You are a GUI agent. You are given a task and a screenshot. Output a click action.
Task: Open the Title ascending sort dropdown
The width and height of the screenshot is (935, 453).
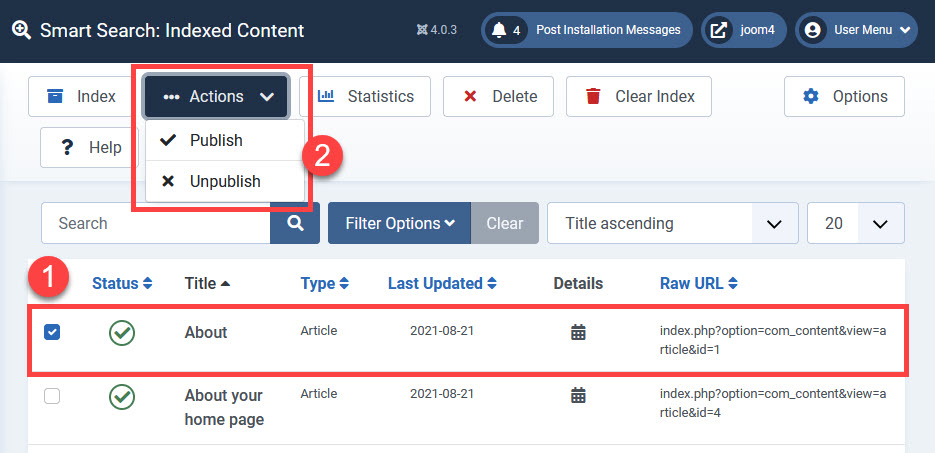pos(672,223)
